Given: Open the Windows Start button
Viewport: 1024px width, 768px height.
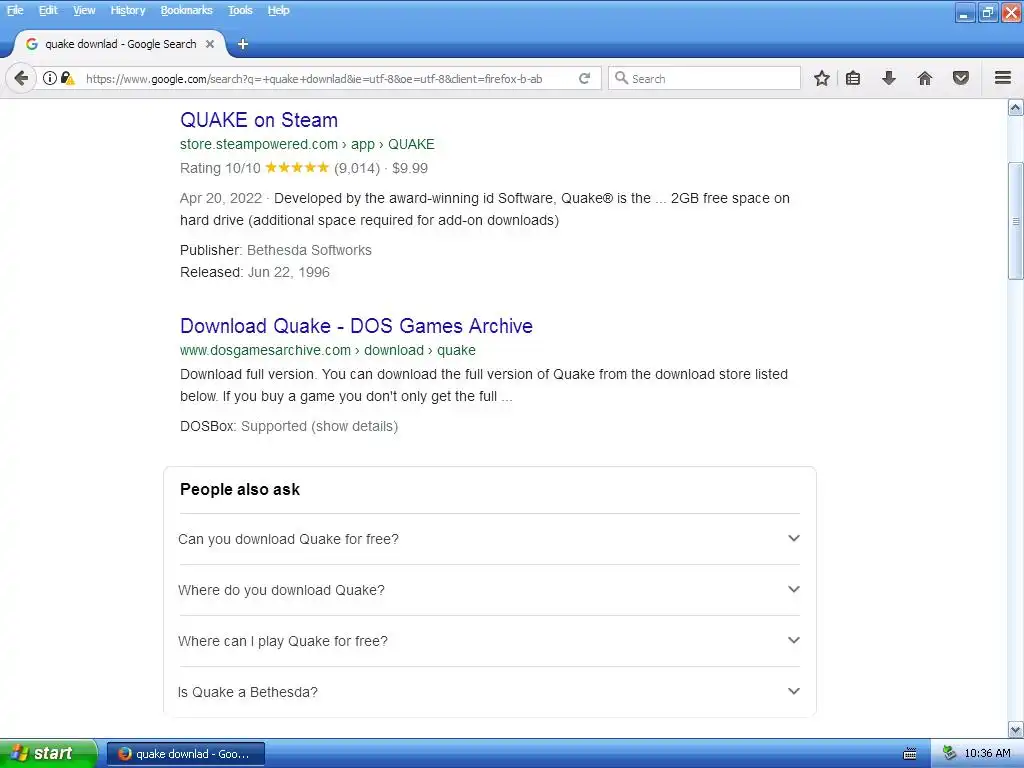Looking at the screenshot, I should click(48, 753).
